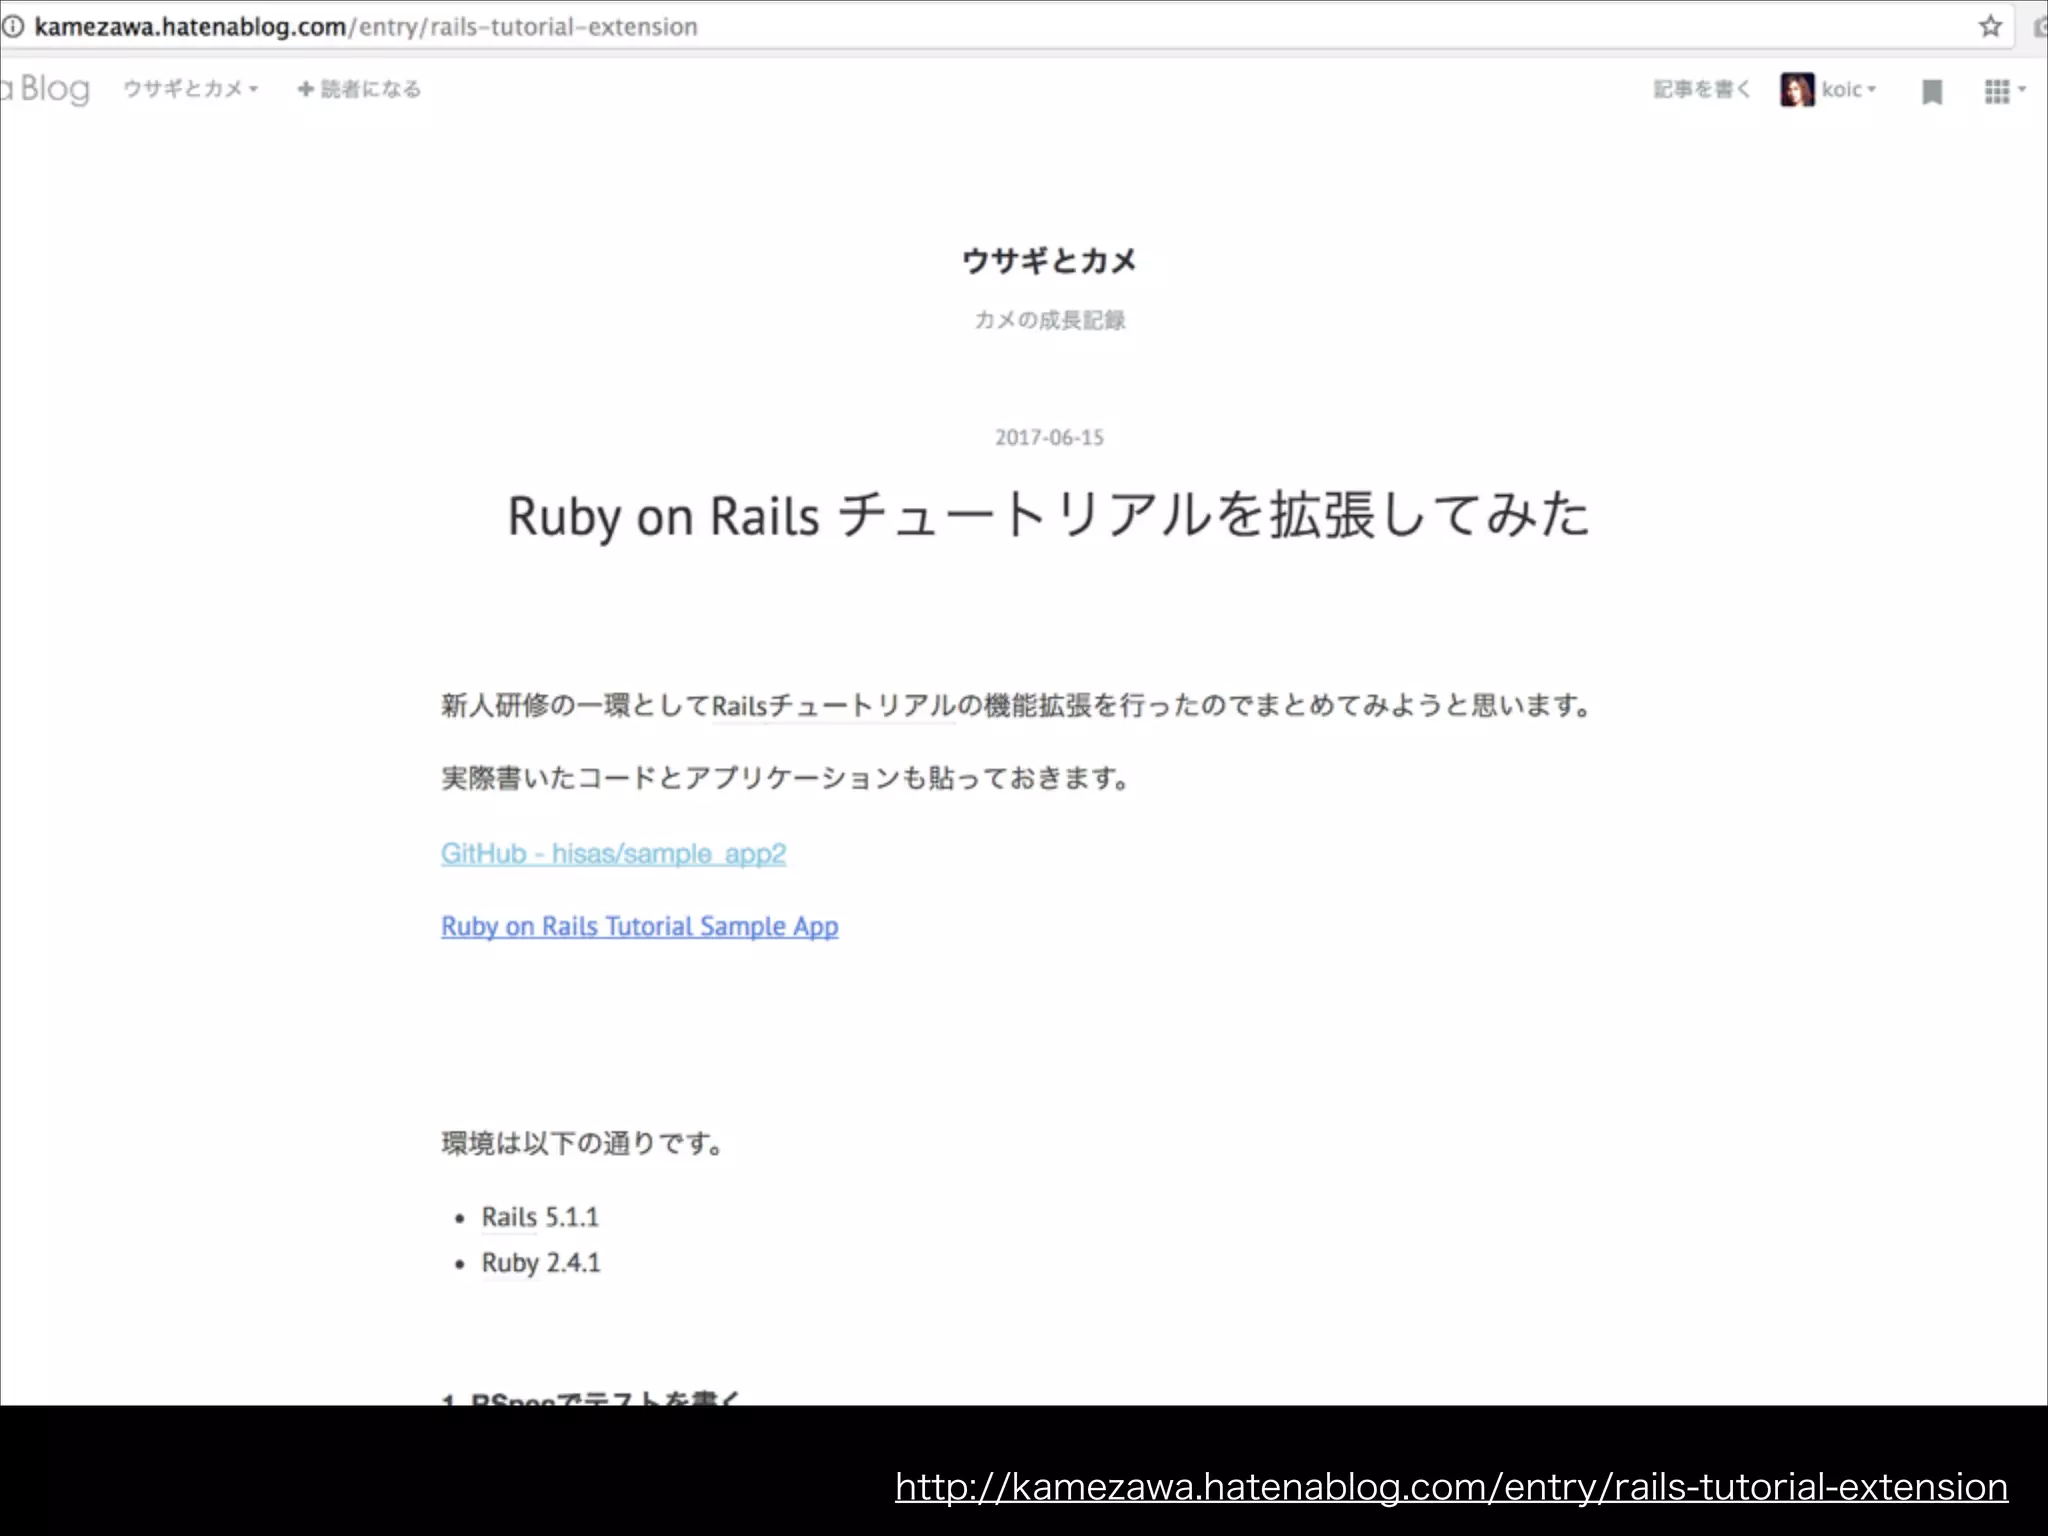Open the grid apps menu icon
2048x1536 pixels.
pos(1996,91)
